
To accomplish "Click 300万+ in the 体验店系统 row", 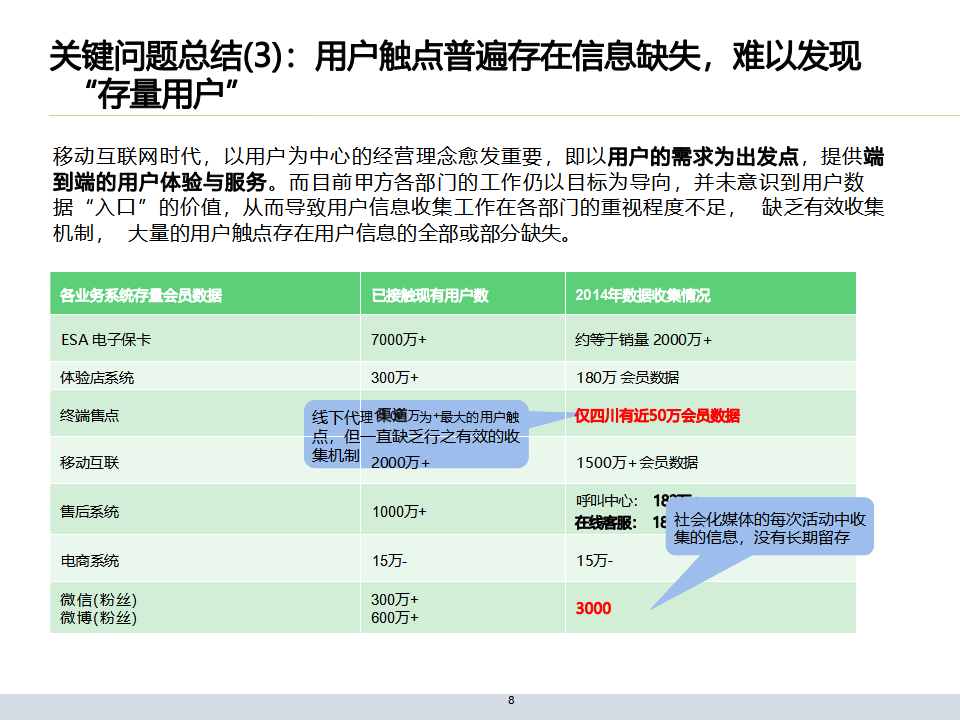I will point(394,378).
